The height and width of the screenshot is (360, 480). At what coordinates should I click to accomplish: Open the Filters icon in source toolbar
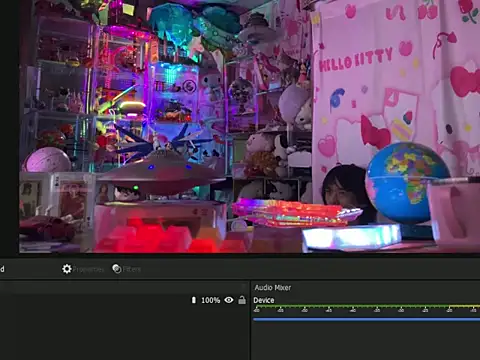pyautogui.click(x=117, y=269)
